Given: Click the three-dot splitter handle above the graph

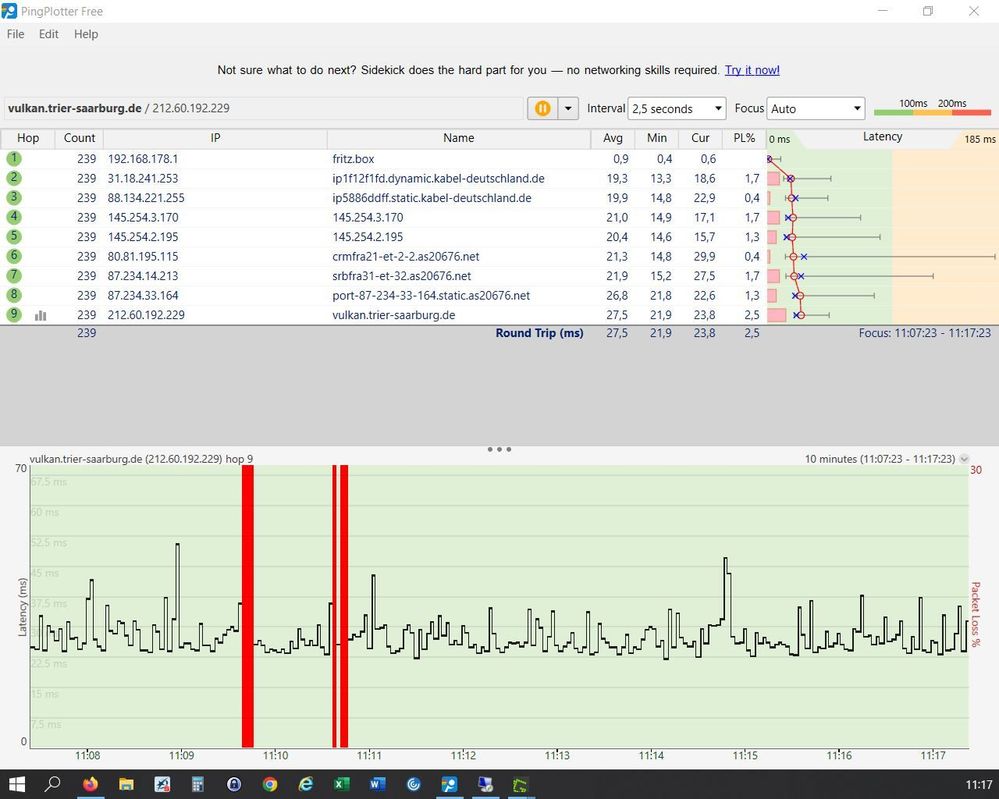Looking at the screenshot, I should click(x=500, y=449).
